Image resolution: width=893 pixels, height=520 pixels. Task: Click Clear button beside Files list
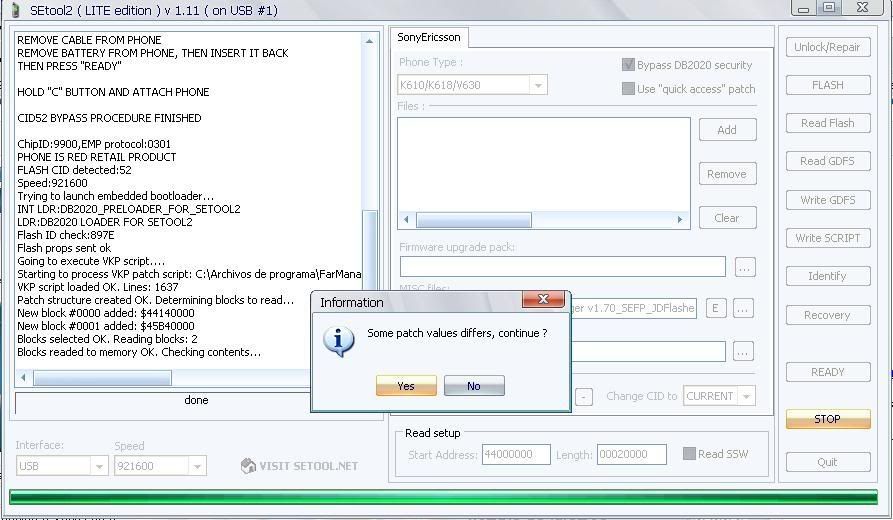727,218
